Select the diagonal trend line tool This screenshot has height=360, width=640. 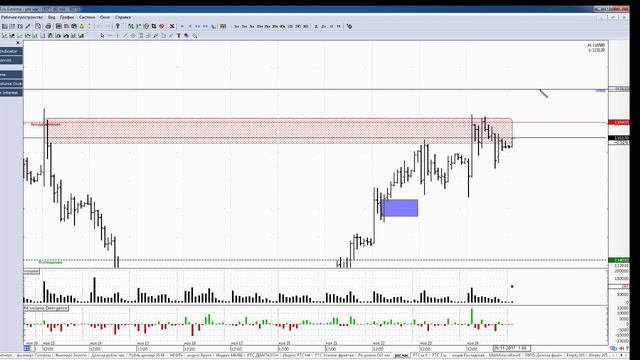(x=125, y=36)
